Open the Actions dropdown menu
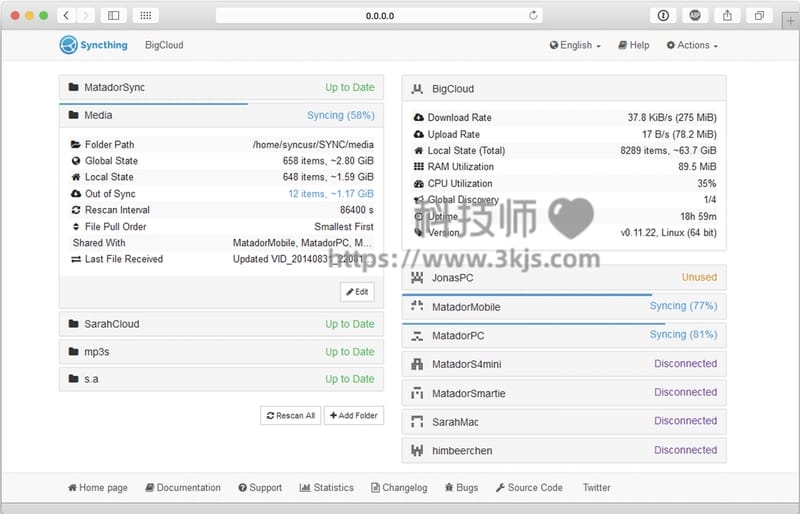Screen dimensions: 800x514 coord(692,45)
